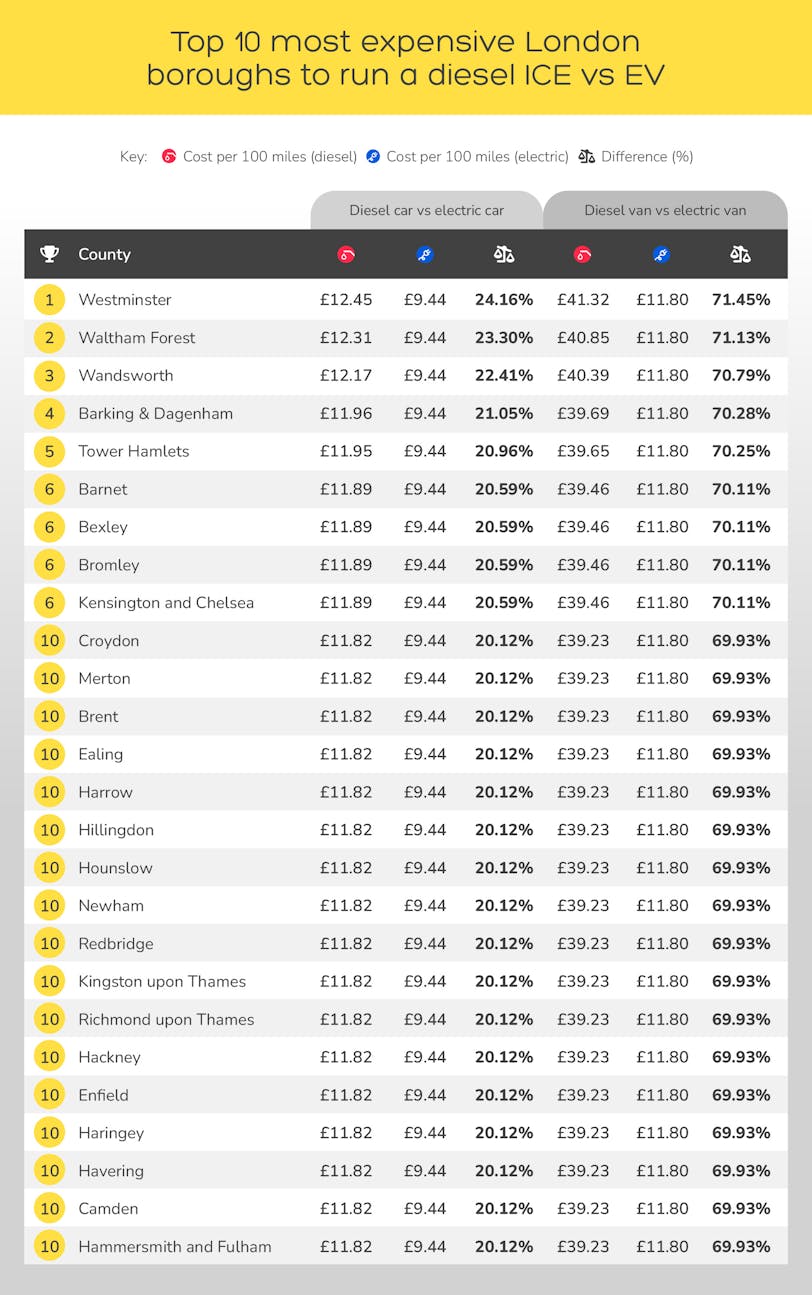Click blue electric cost icon in the key
812x1295 pixels.
[x=373, y=156]
